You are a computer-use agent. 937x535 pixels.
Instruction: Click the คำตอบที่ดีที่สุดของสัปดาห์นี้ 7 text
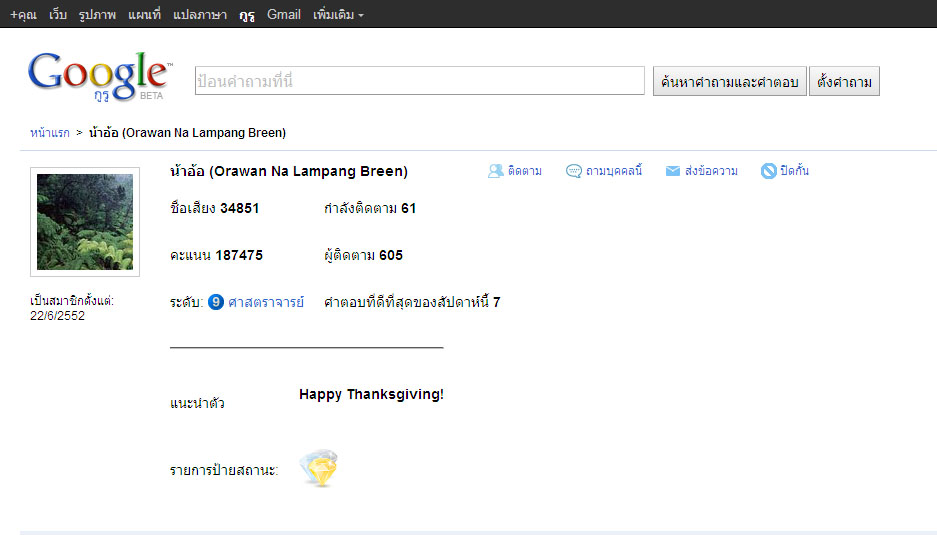412,302
